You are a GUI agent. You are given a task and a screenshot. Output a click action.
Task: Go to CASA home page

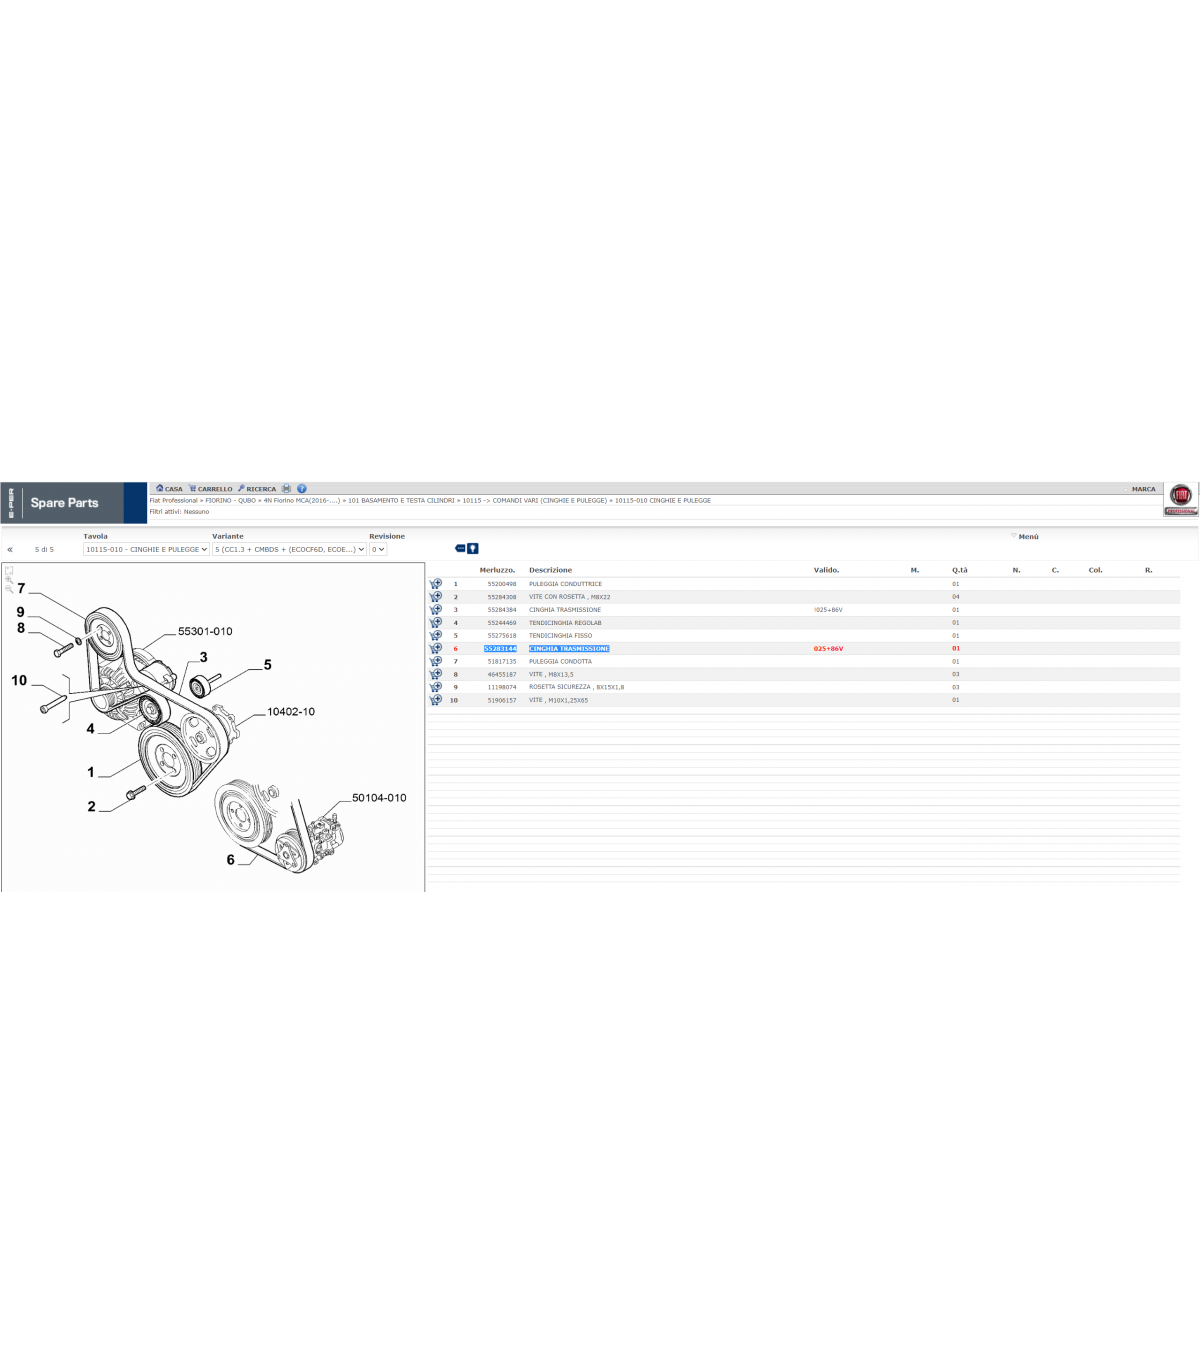[x=169, y=489]
